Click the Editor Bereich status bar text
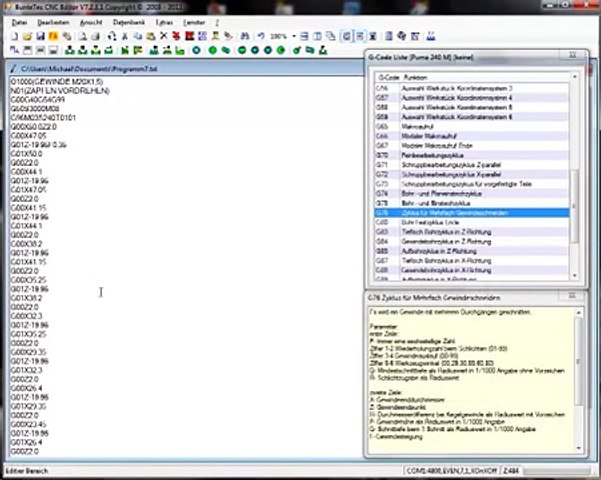Image resolution: width=601 pixels, height=480 pixels. (27, 471)
